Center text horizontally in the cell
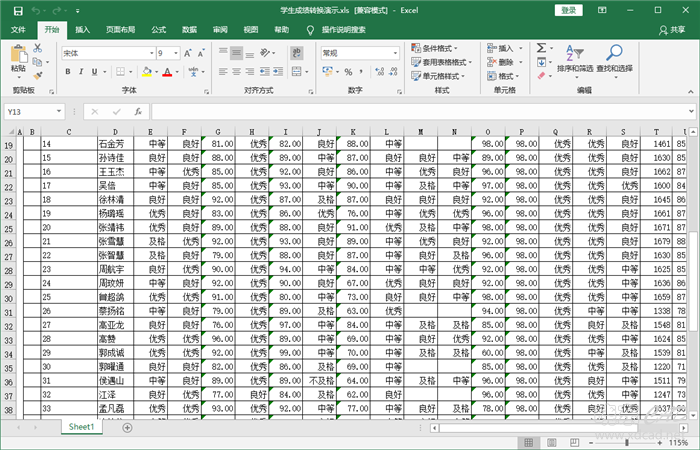700x450 pixels. [237, 71]
